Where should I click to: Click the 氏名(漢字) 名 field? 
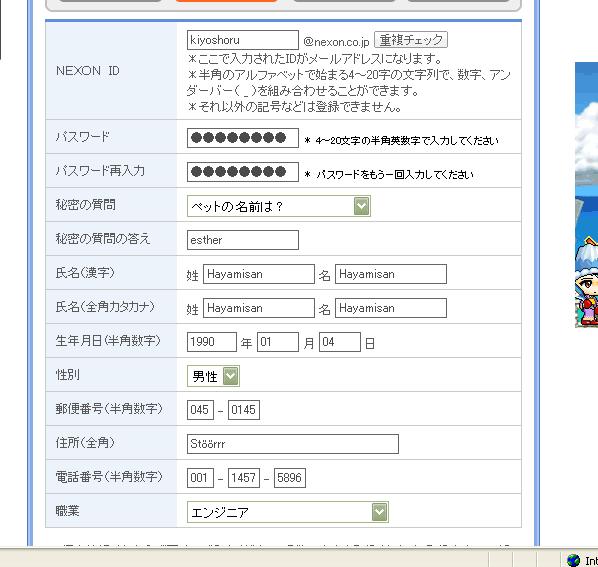(391, 274)
